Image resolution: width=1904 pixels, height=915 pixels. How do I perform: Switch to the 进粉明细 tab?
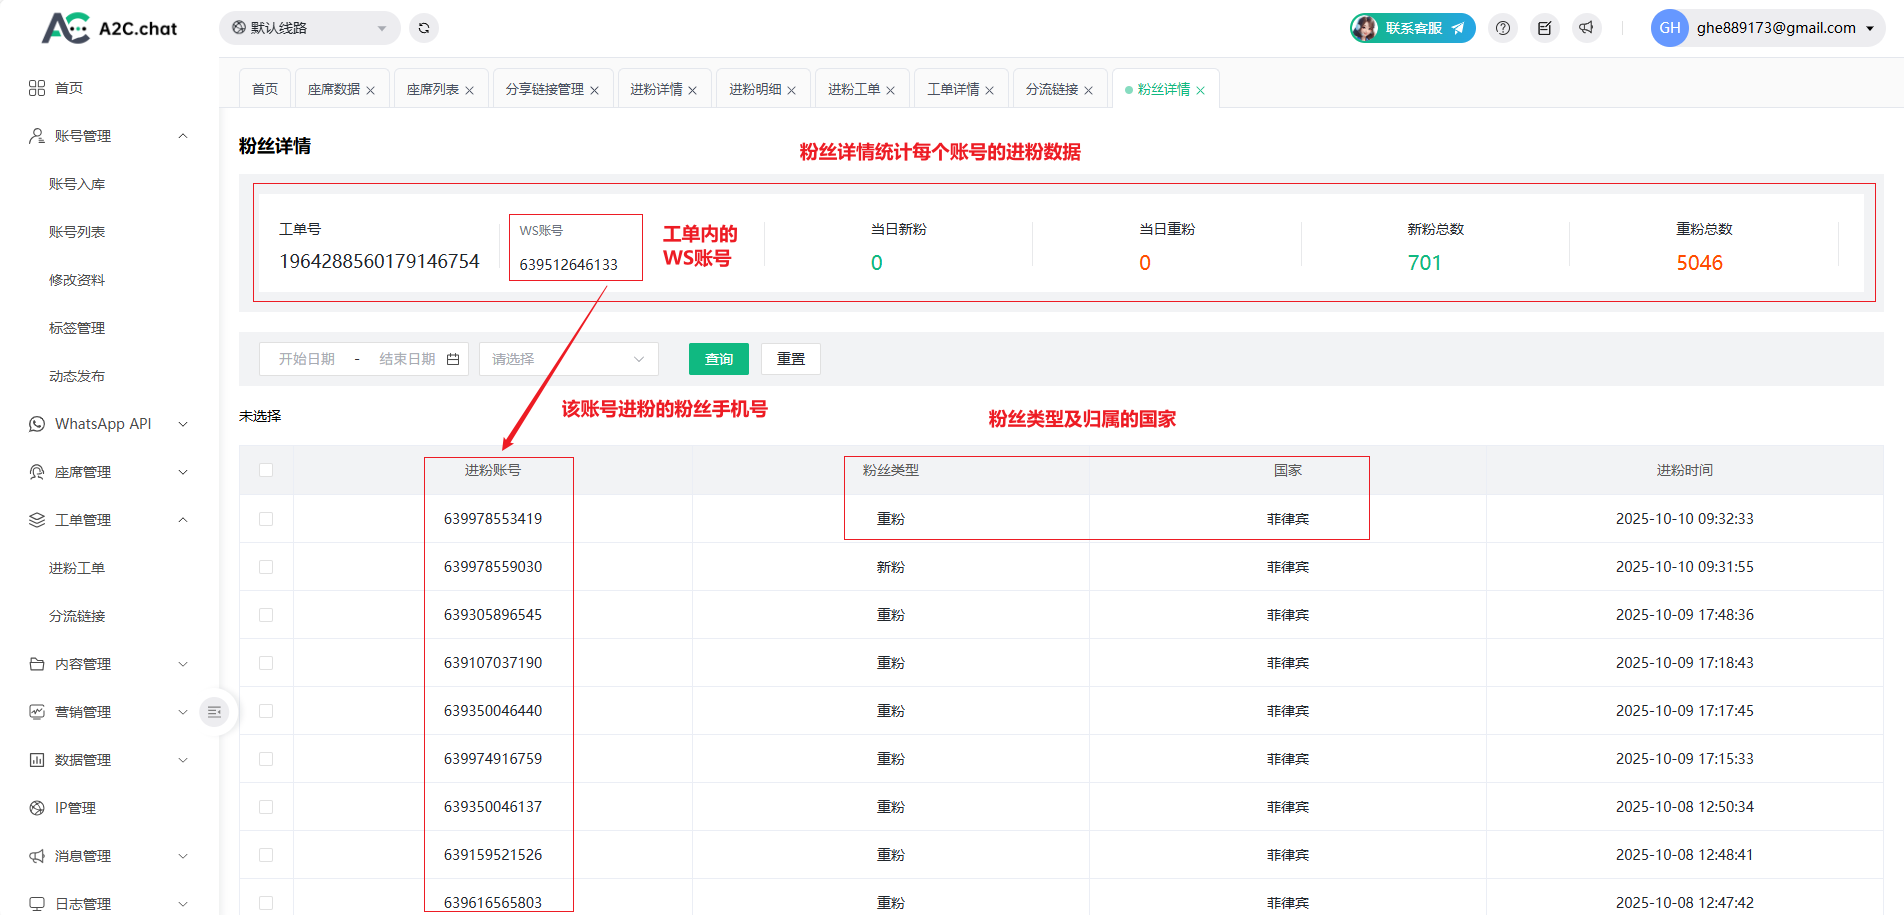[754, 89]
